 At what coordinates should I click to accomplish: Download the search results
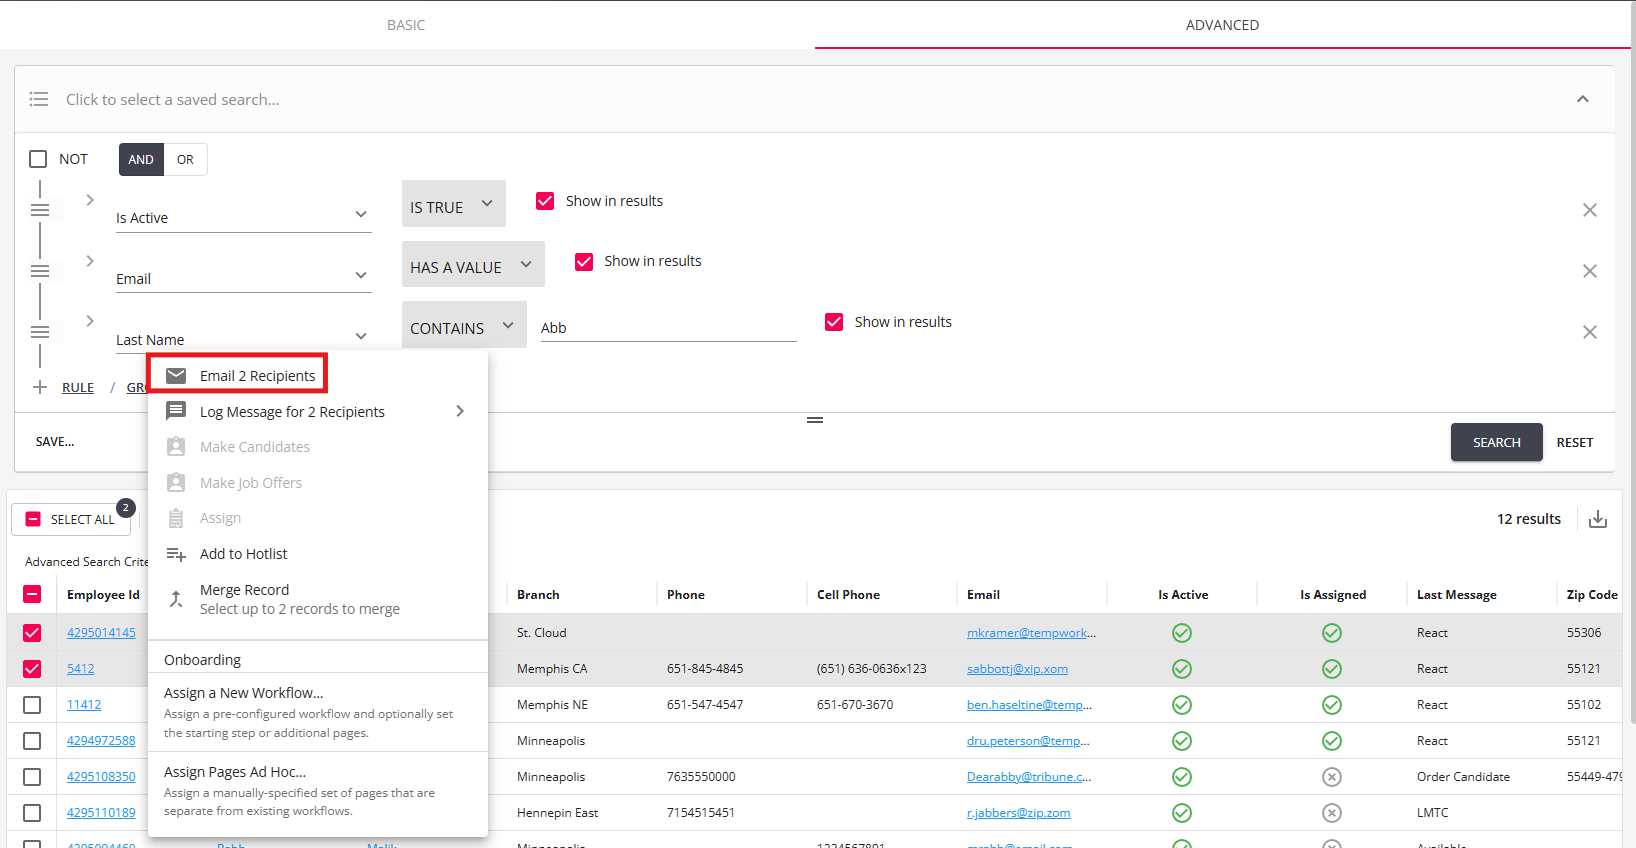pos(1598,519)
